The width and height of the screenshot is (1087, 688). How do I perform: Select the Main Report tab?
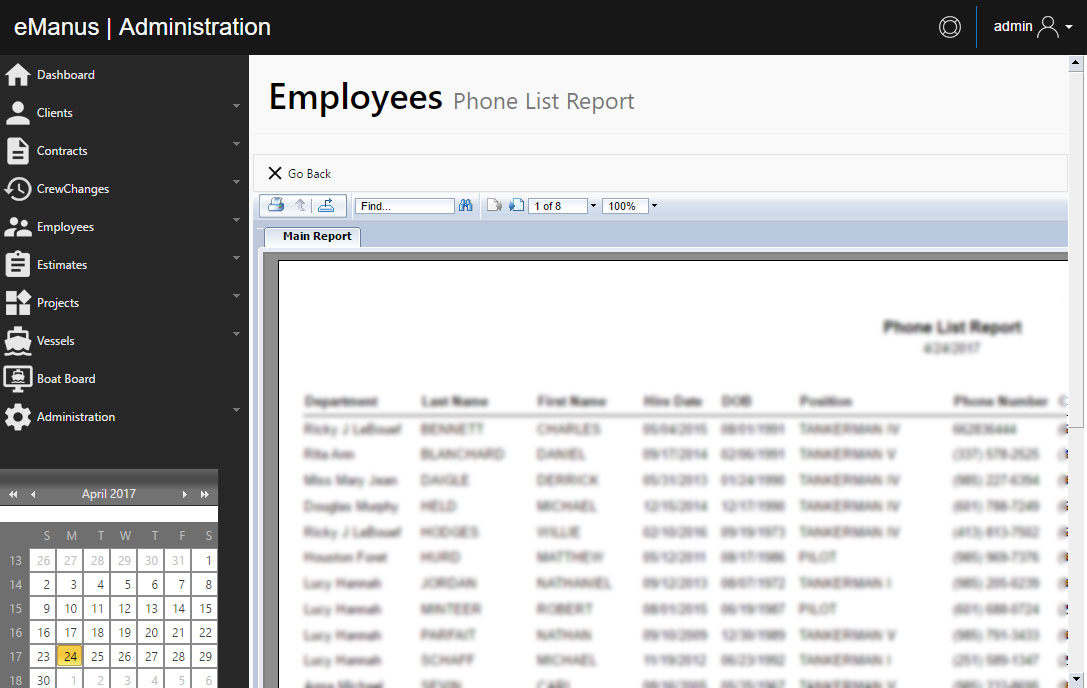pyautogui.click(x=317, y=237)
